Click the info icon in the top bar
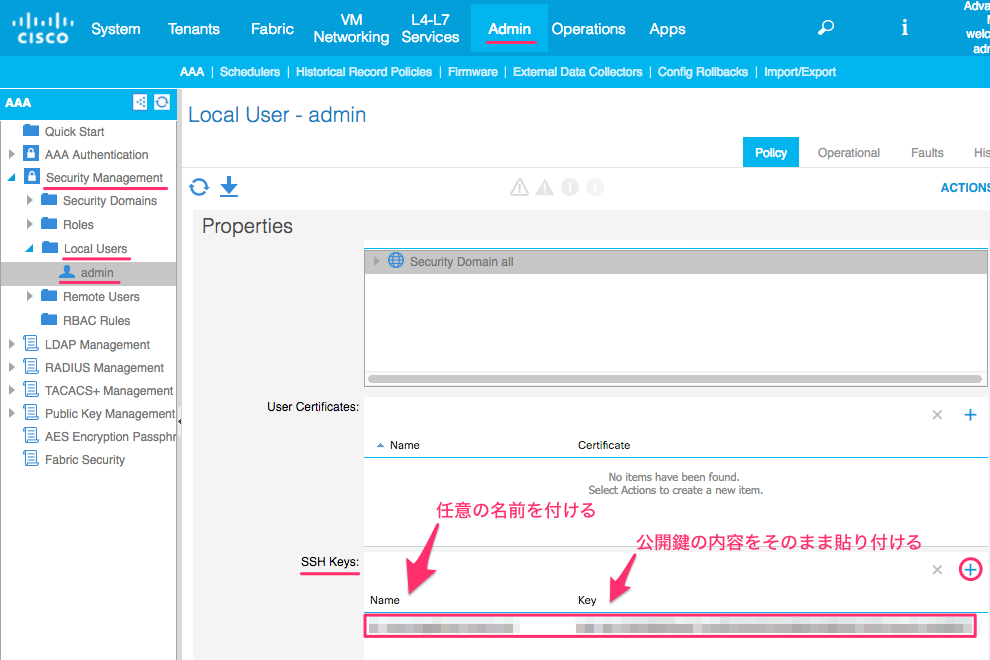The image size is (990, 660). tap(904, 28)
